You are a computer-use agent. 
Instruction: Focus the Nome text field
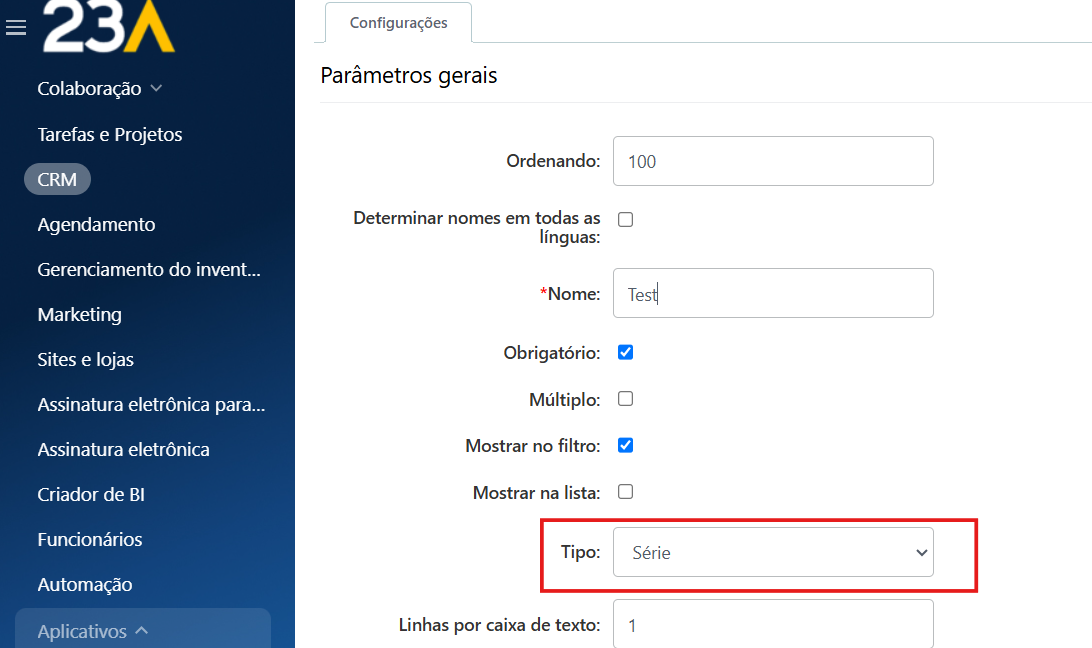point(773,294)
